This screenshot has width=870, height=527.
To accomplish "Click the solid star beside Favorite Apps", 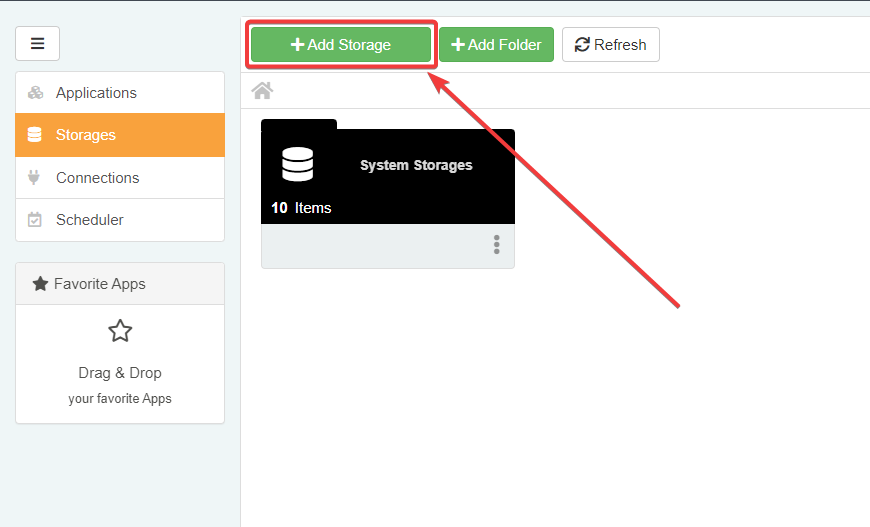I will point(40,284).
